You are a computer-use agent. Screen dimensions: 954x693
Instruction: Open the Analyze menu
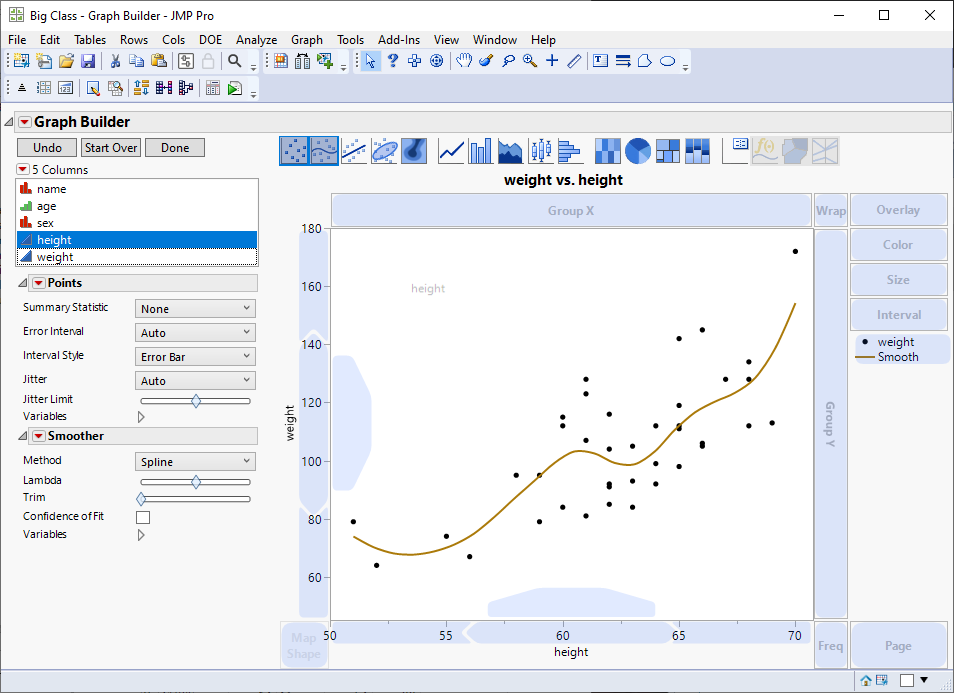pyautogui.click(x=256, y=40)
